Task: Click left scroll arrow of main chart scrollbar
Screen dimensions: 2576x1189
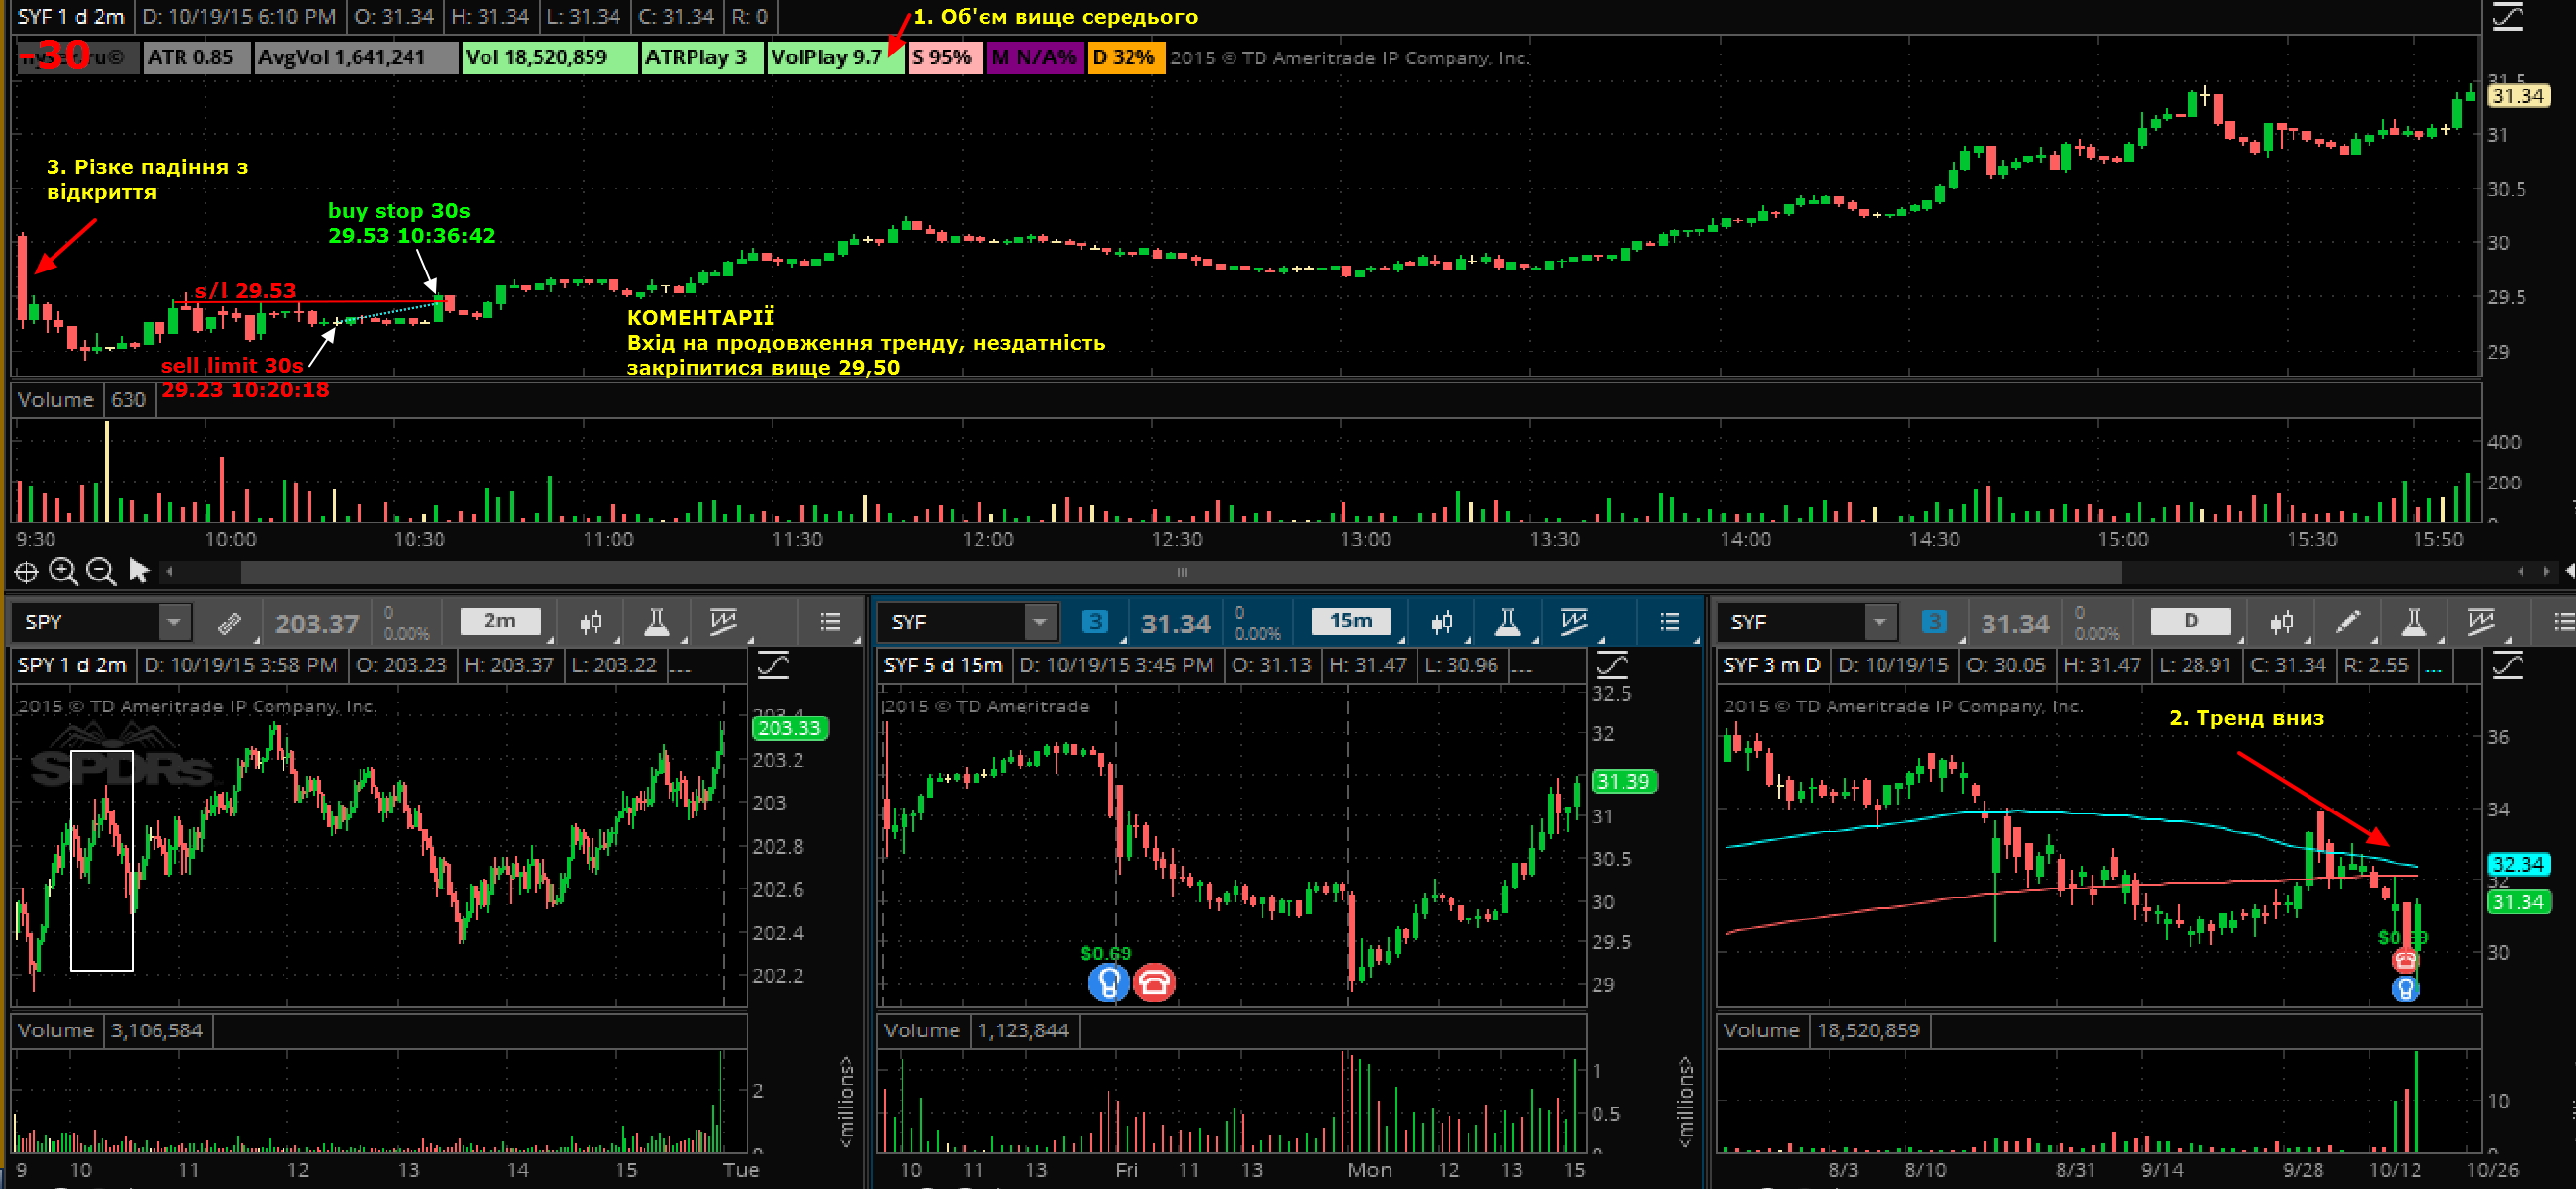Action: tap(170, 572)
